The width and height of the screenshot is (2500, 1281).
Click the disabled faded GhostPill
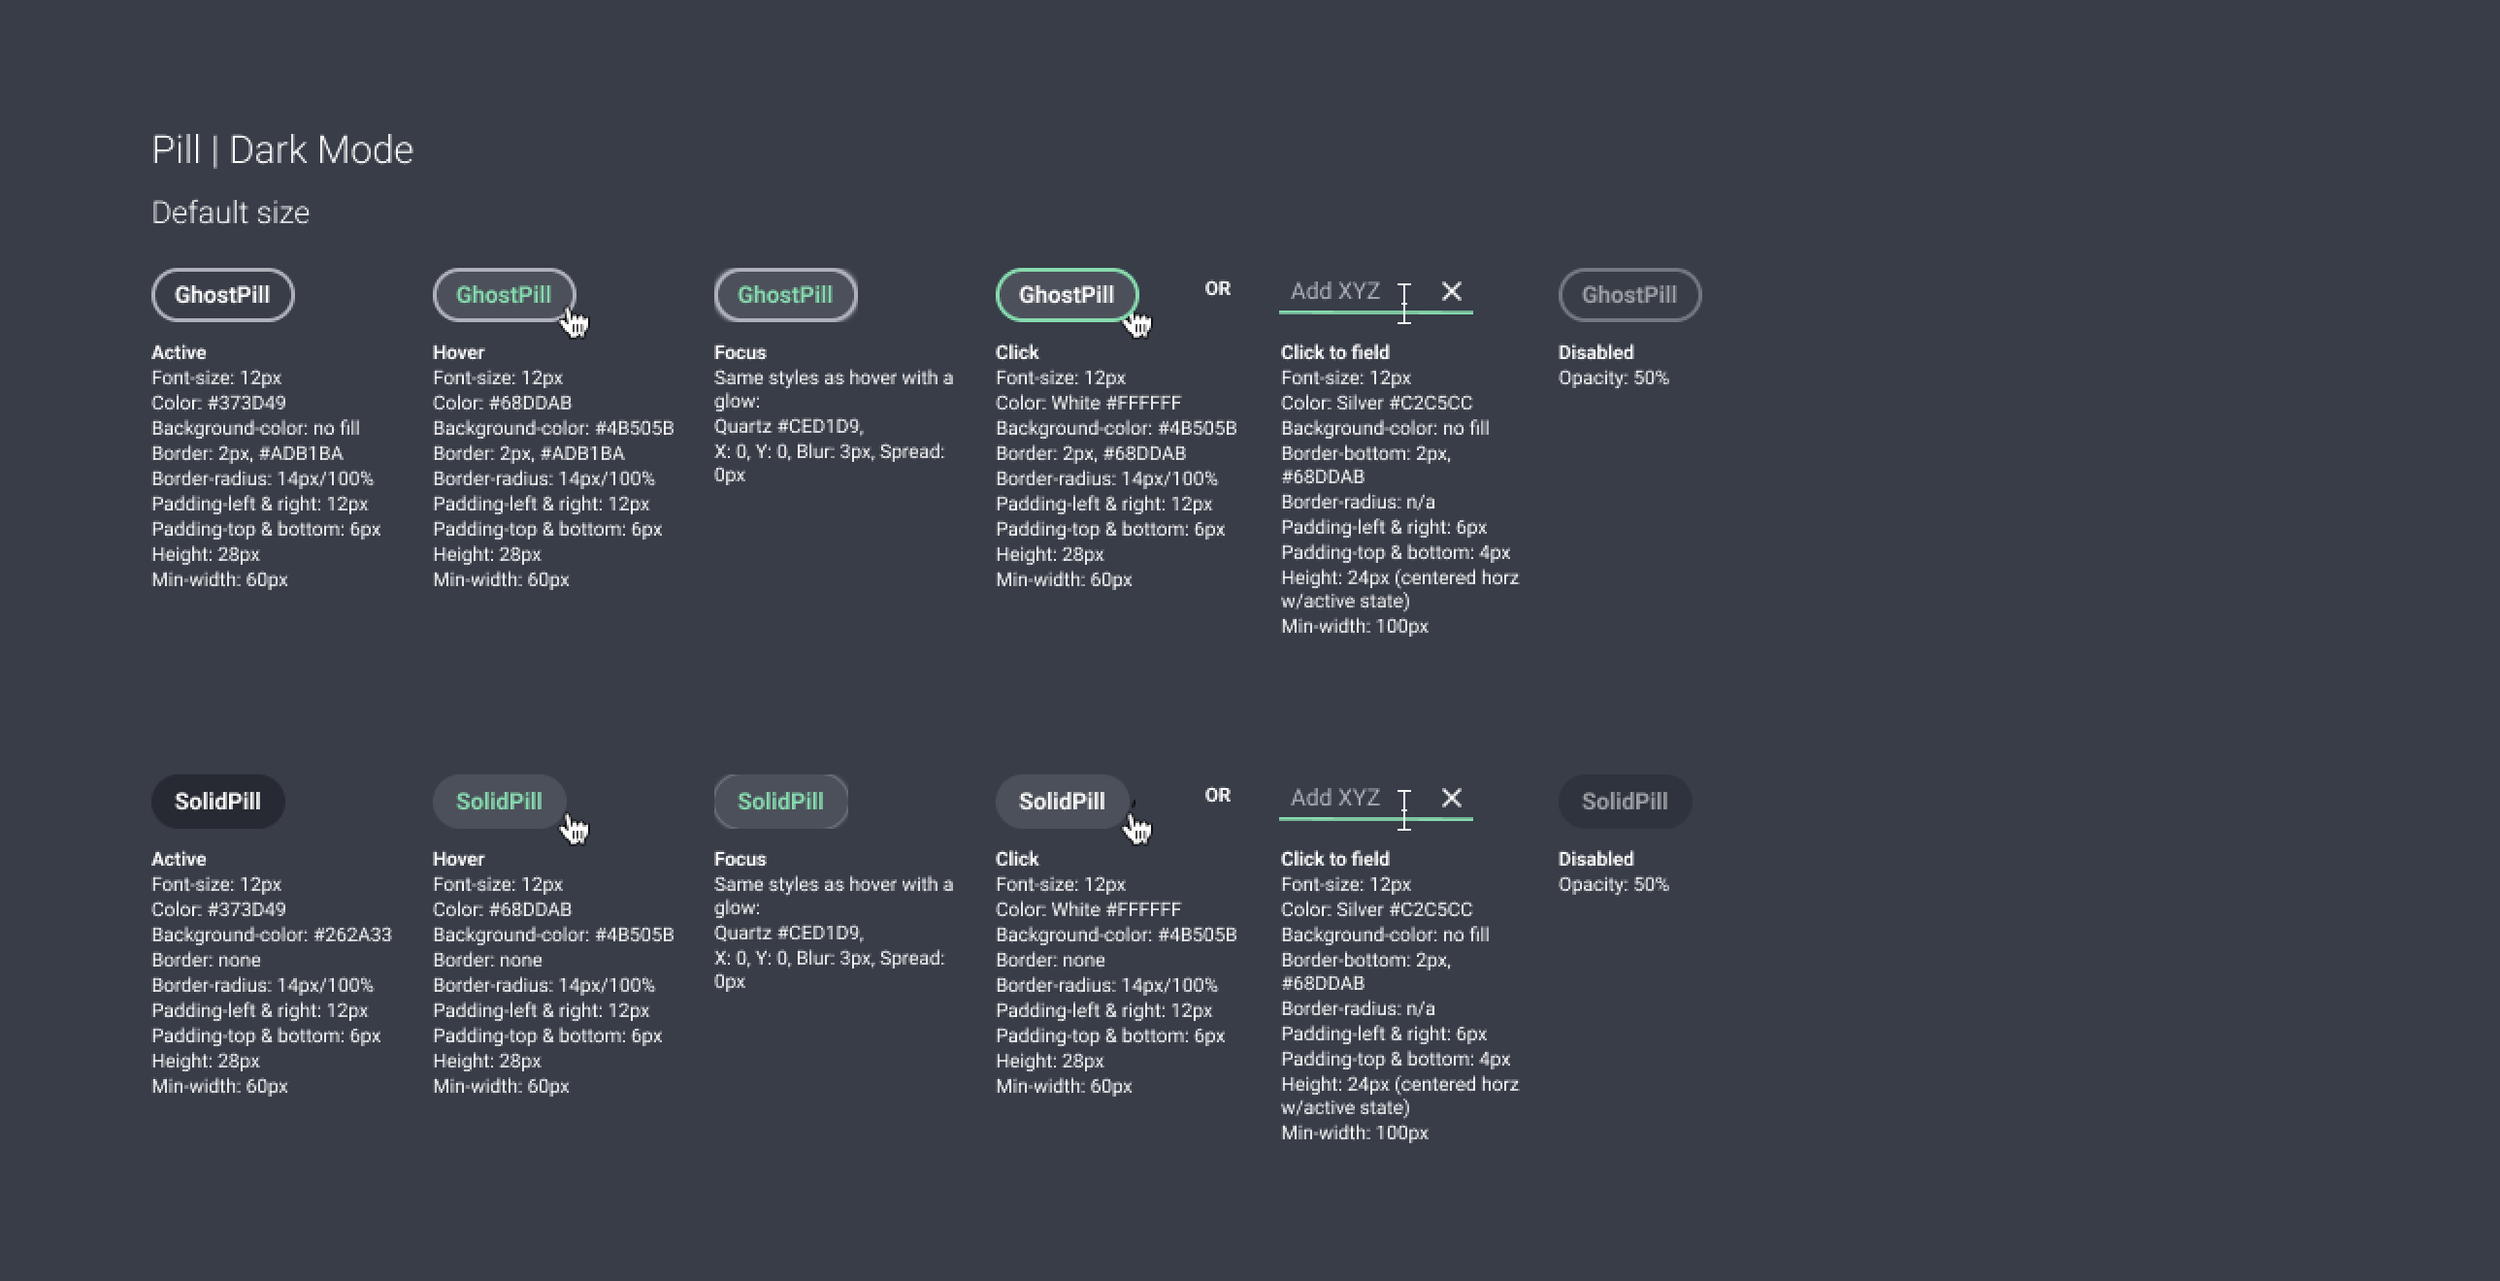tap(1629, 295)
